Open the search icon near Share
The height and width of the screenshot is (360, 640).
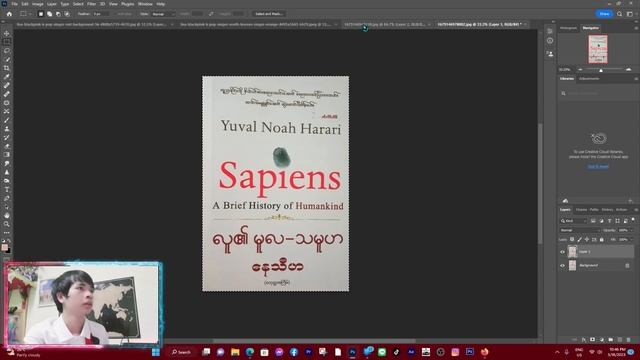[619, 14]
